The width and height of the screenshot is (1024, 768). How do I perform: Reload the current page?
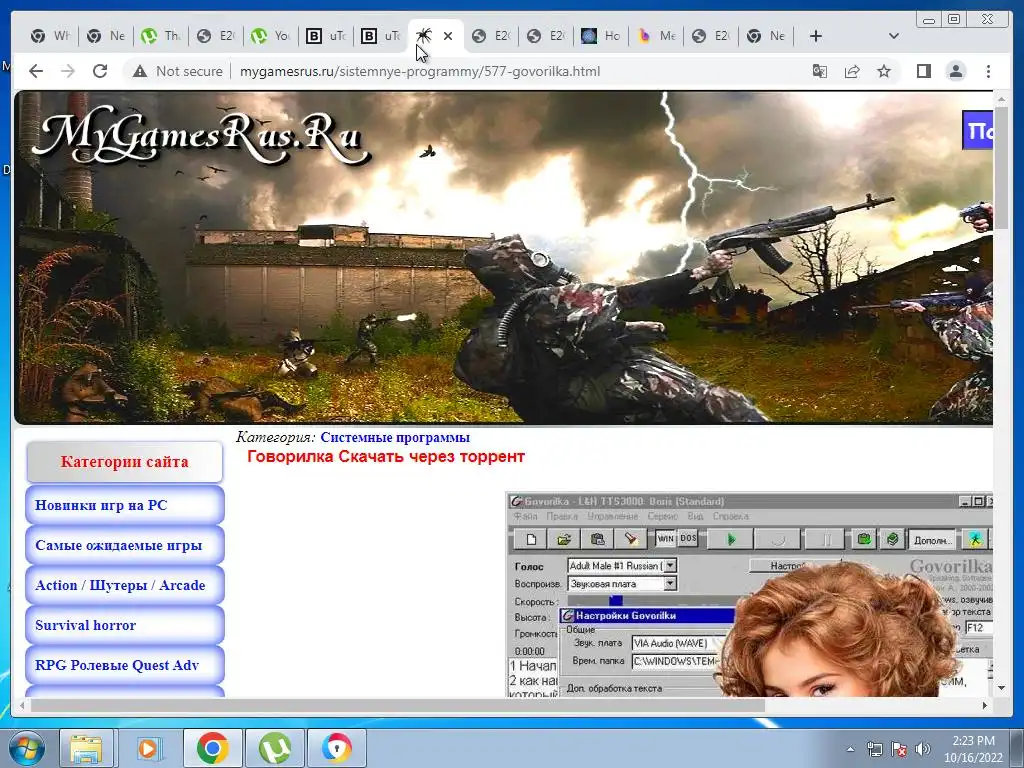pos(100,71)
